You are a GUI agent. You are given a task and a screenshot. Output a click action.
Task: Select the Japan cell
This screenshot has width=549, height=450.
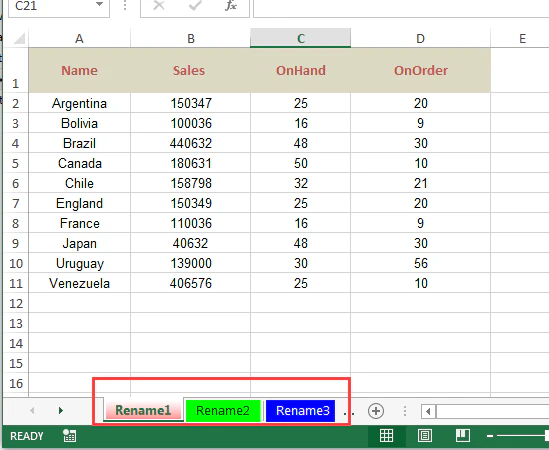[79, 243]
